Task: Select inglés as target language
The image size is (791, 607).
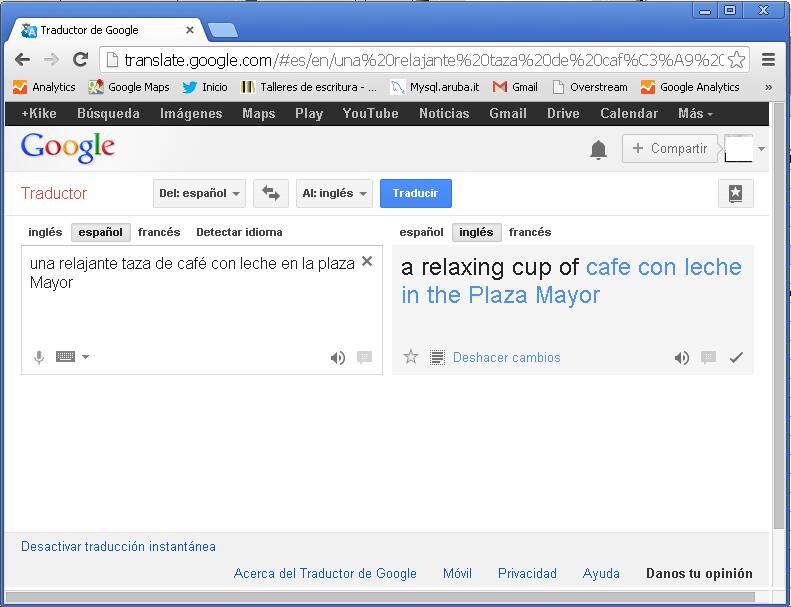Action: [476, 232]
